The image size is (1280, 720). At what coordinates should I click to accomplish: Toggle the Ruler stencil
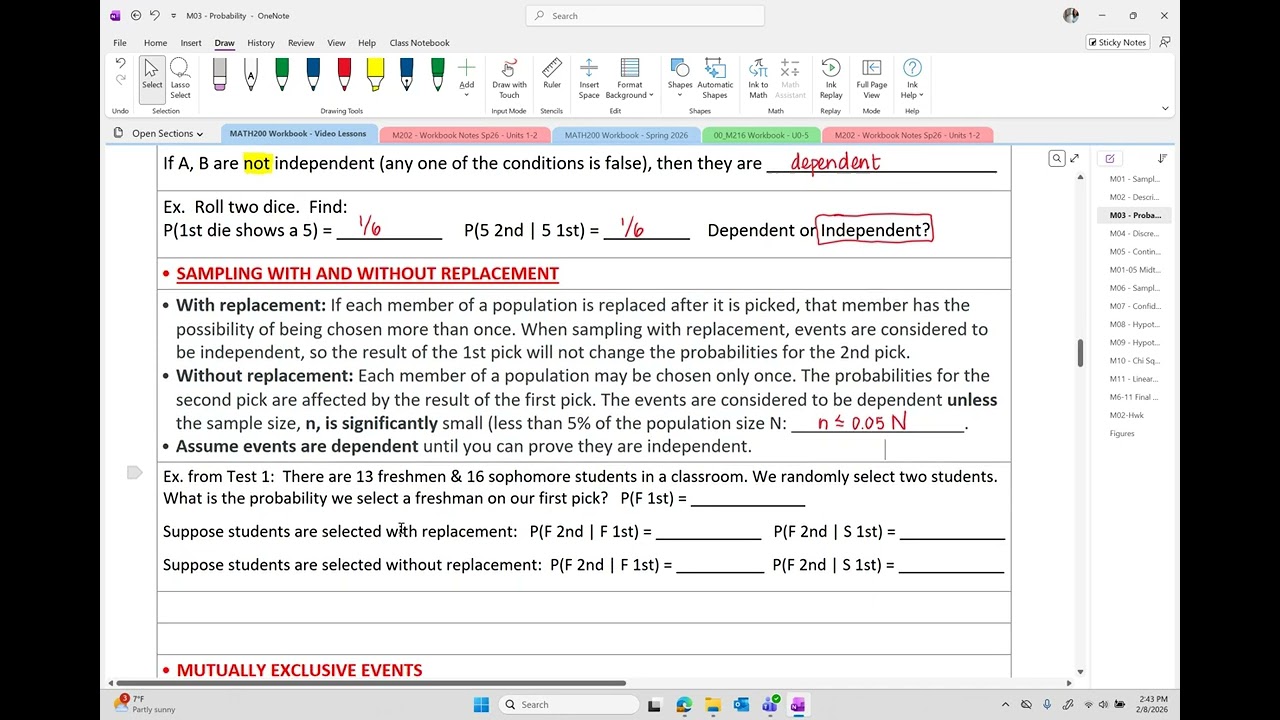click(552, 74)
